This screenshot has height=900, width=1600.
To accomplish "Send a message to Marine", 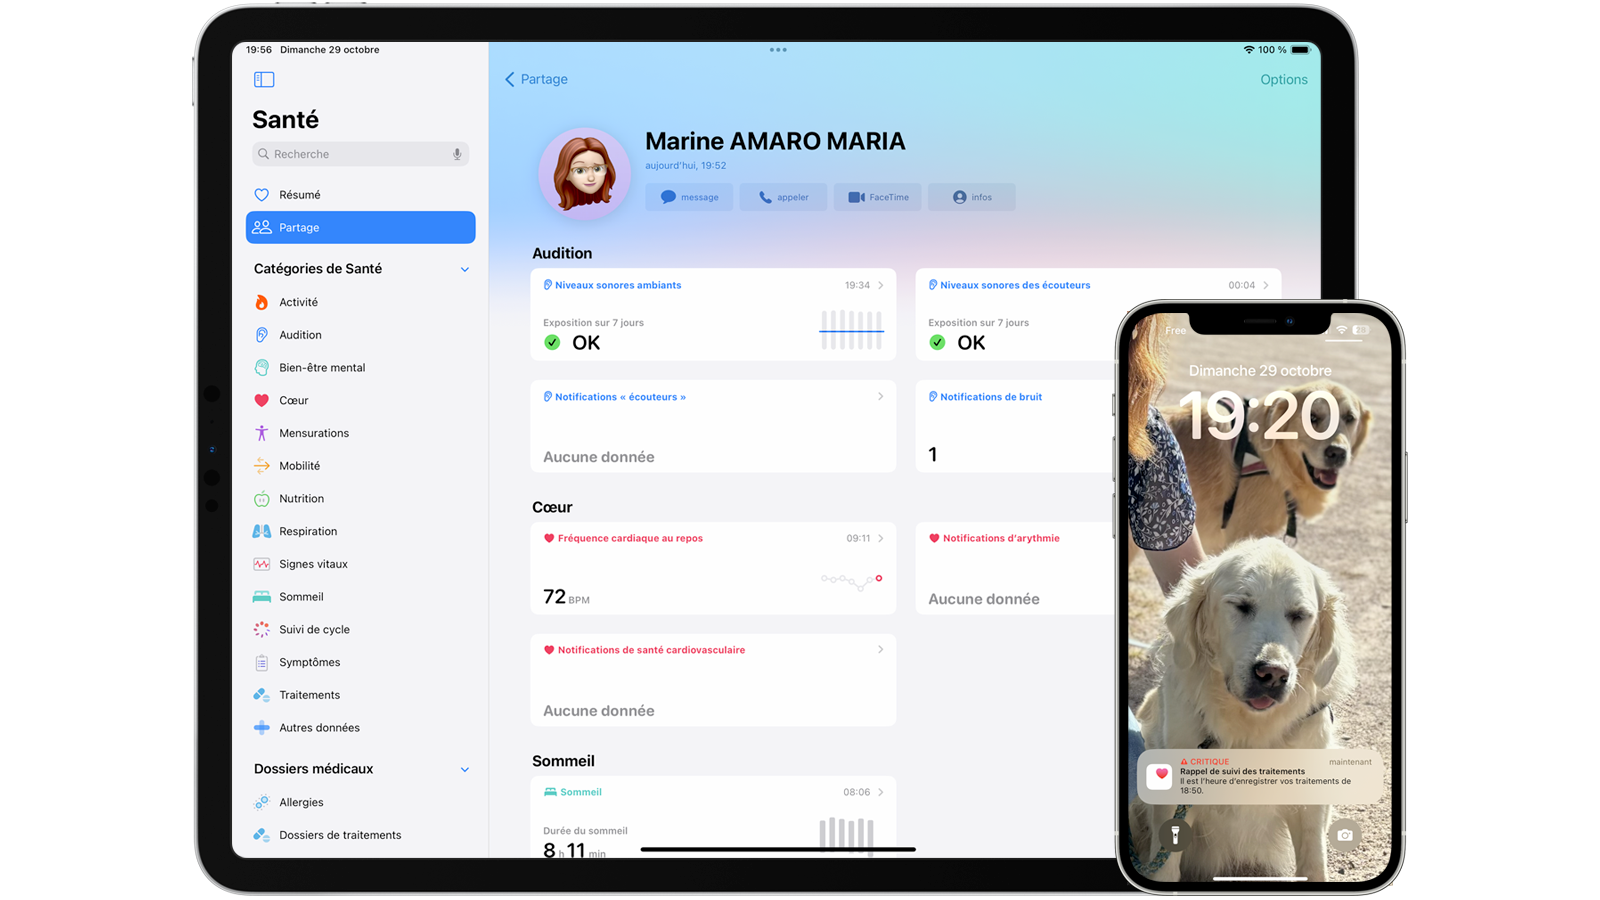I will point(689,197).
